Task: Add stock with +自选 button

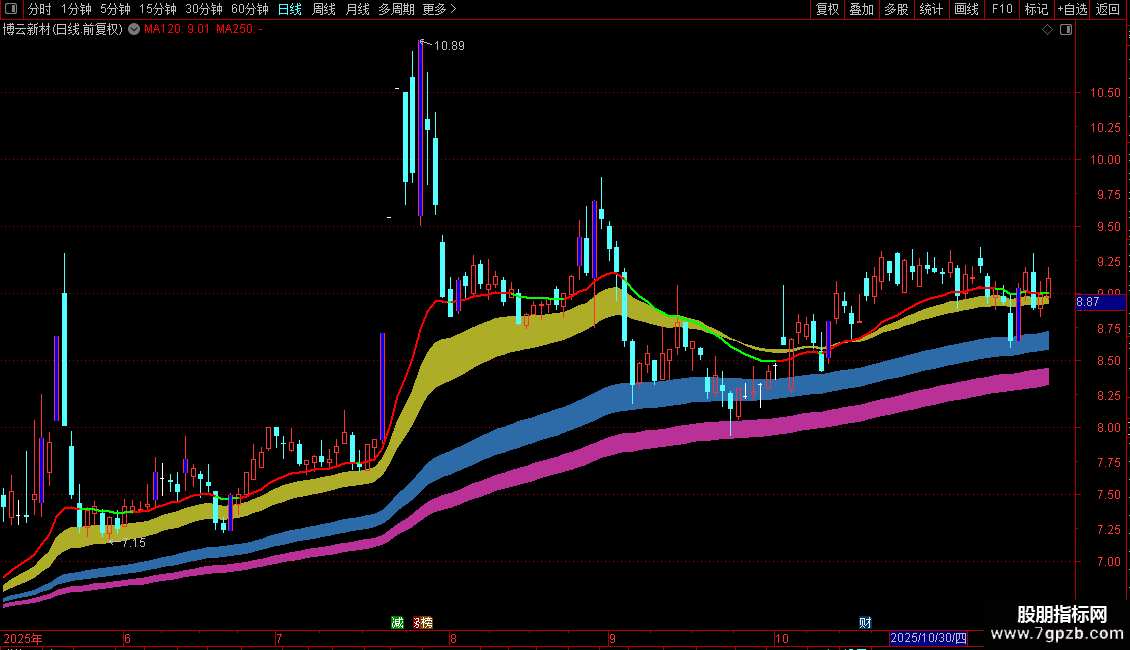Action: coord(1072,9)
